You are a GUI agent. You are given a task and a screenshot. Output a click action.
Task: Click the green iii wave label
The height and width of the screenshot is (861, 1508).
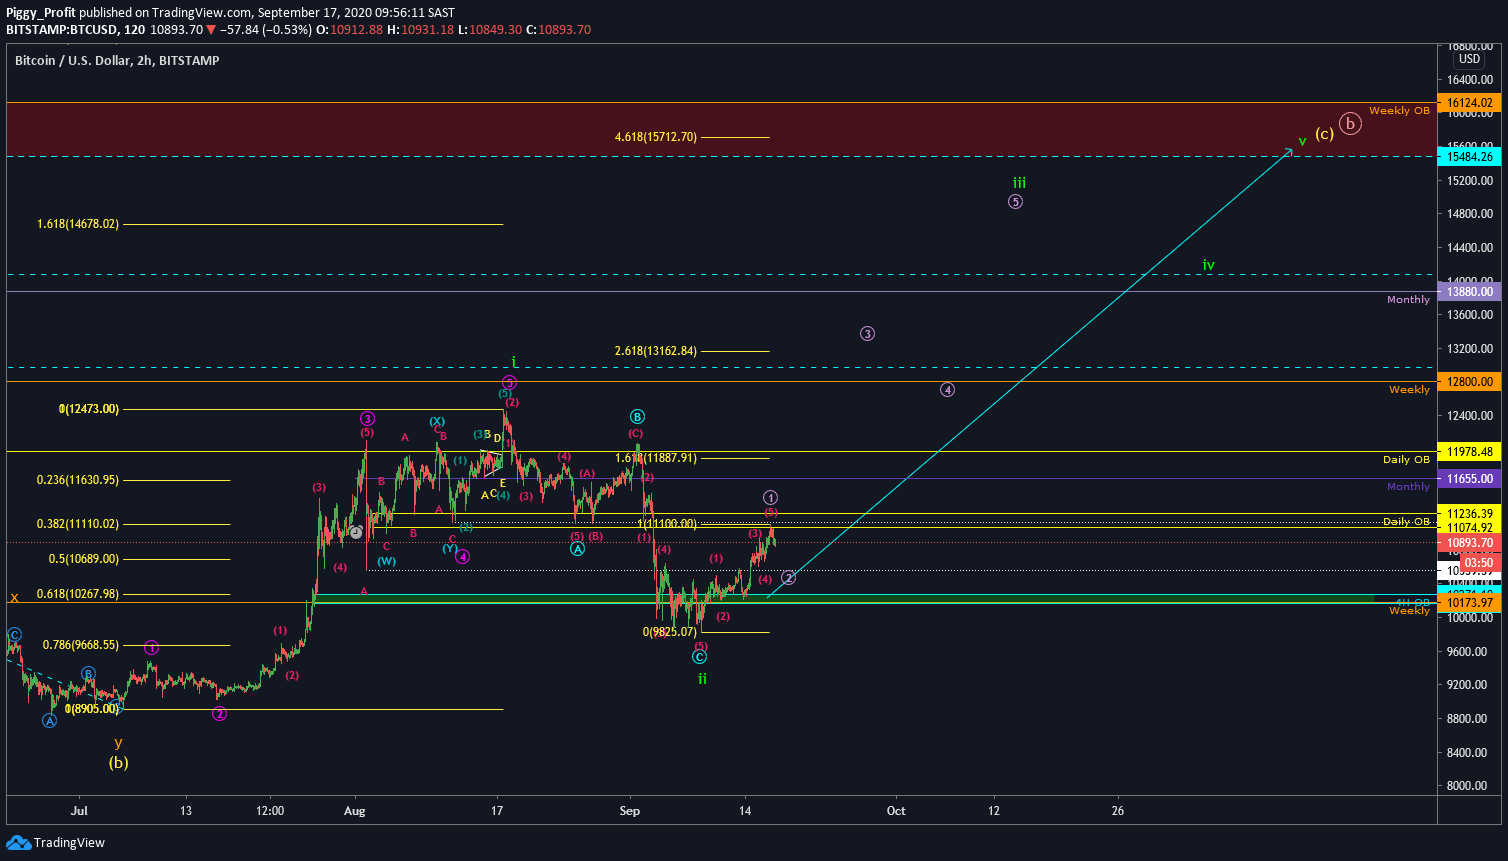(1019, 183)
